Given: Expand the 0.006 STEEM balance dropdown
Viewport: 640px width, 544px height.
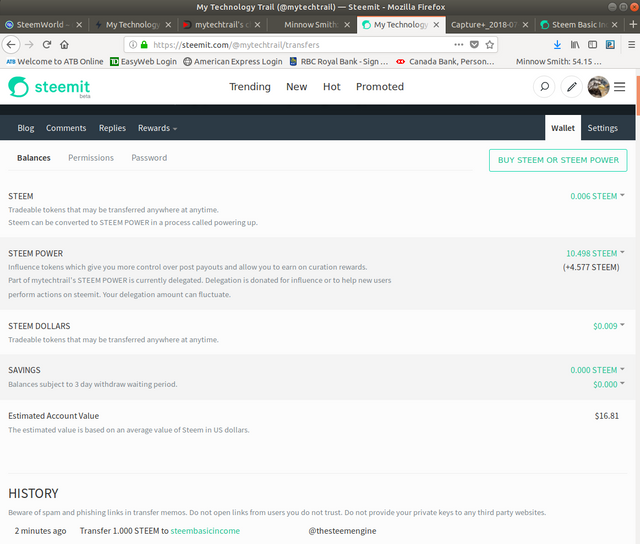Looking at the screenshot, I should 597,196.
